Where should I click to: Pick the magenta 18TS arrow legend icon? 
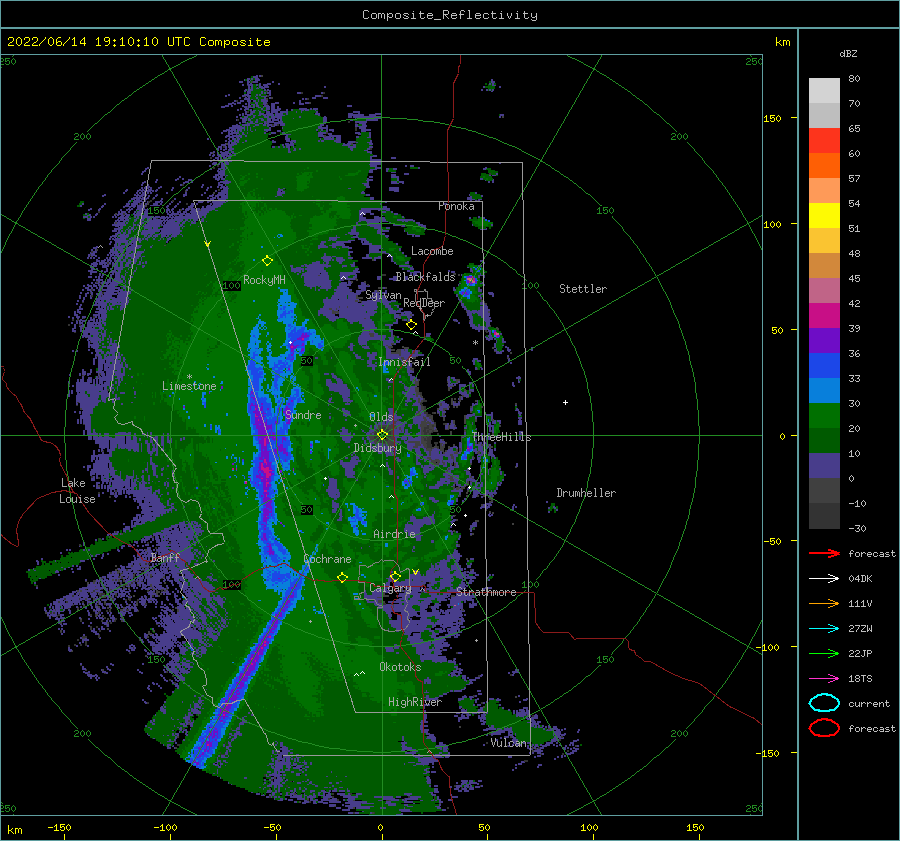[824, 679]
